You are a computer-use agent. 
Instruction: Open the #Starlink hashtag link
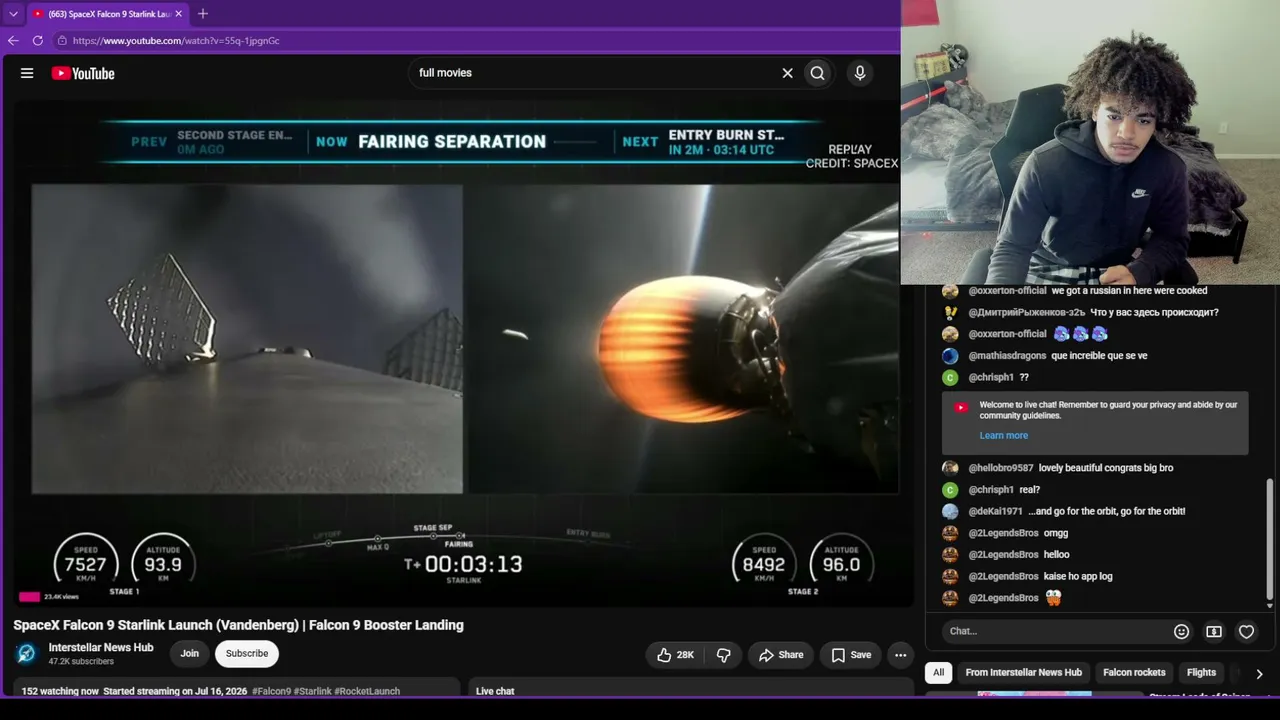click(x=313, y=691)
